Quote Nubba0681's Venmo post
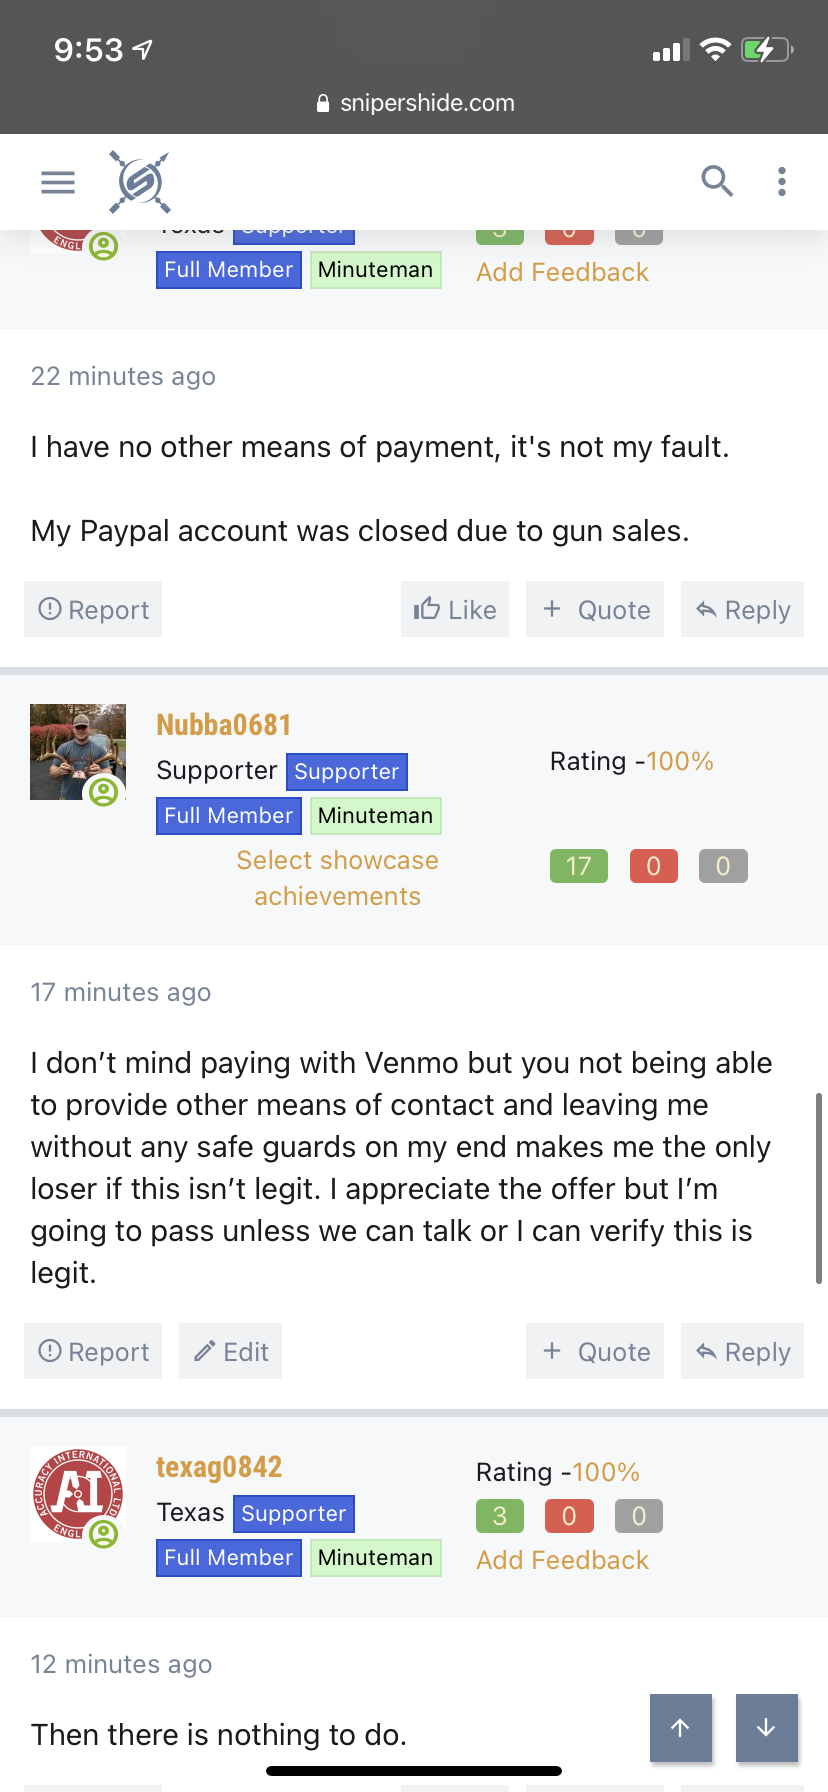Viewport: 828px width, 1792px height. 595,1351
